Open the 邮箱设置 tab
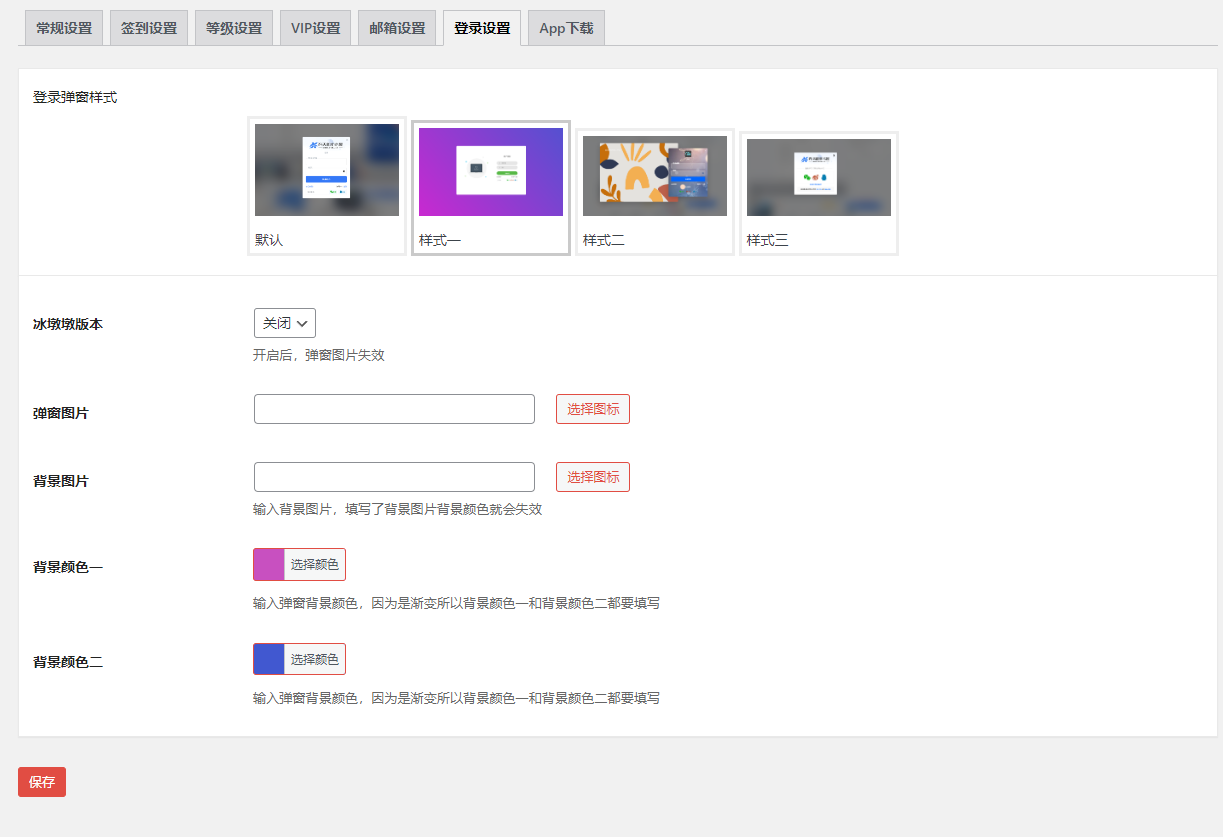Image resolution: width=1223 pixels, height=837 pixels. coord(397,28)
